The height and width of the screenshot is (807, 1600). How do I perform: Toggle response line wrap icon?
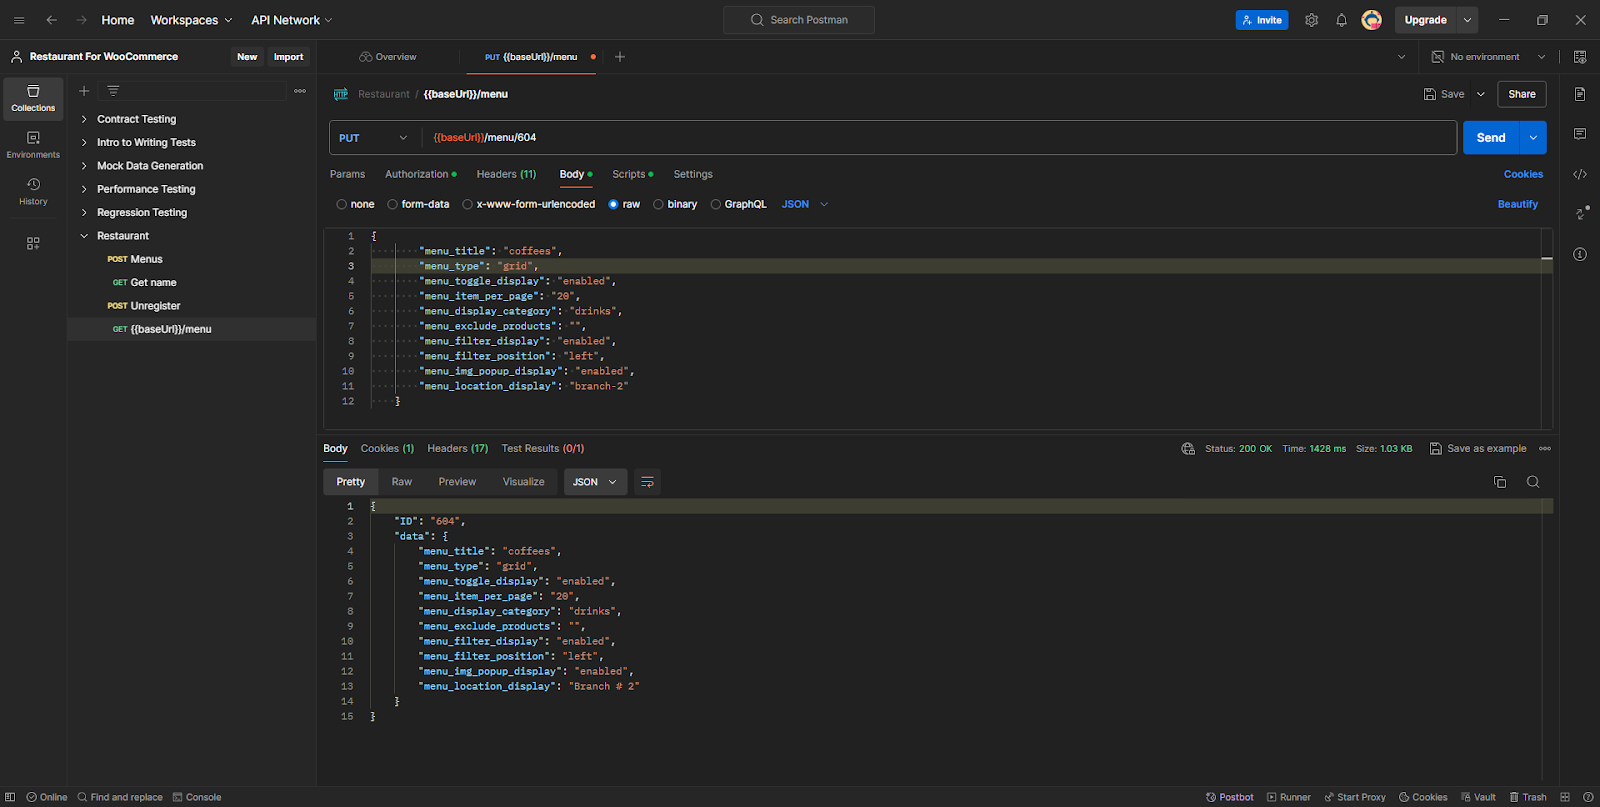(648, 482)
